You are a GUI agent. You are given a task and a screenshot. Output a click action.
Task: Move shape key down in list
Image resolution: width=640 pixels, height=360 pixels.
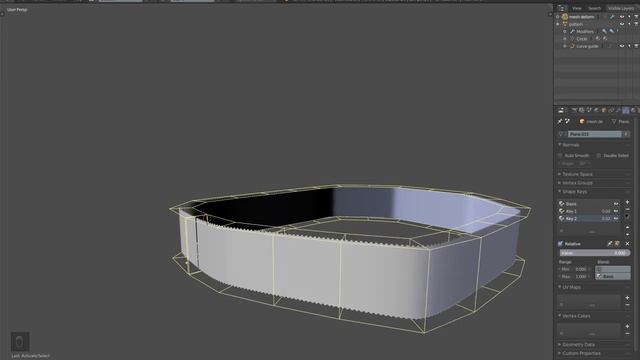pos(627,234)
